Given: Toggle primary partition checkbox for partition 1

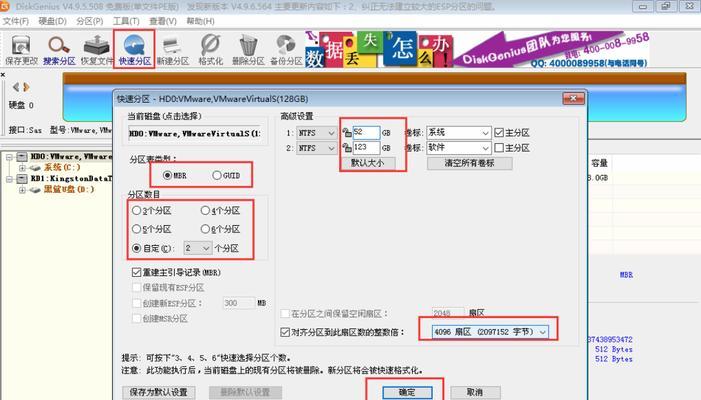Looking at the screenshot, I should [x=499, y=132].
